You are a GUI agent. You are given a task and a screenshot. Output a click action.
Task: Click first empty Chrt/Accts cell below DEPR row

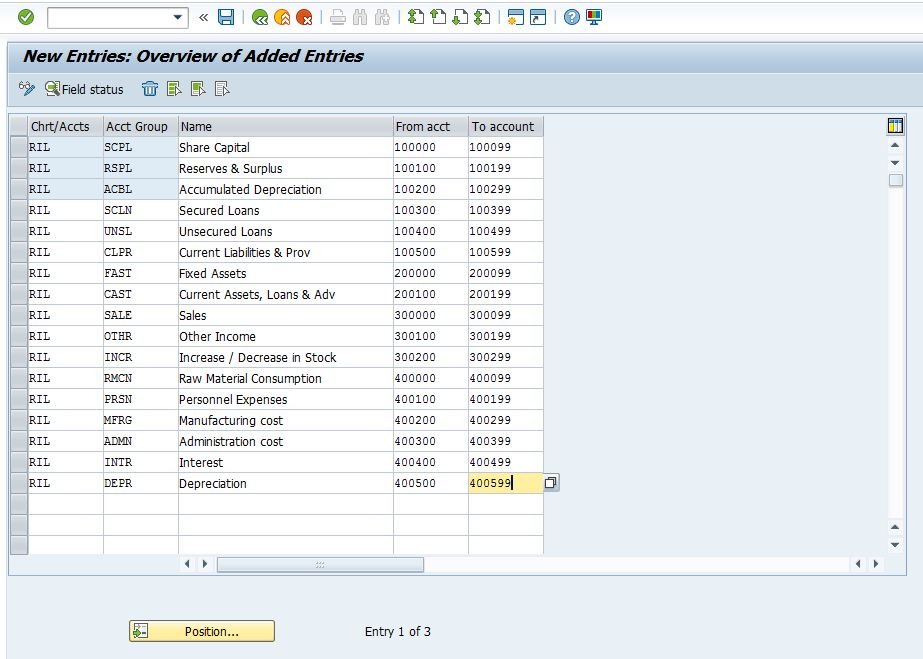65,504
